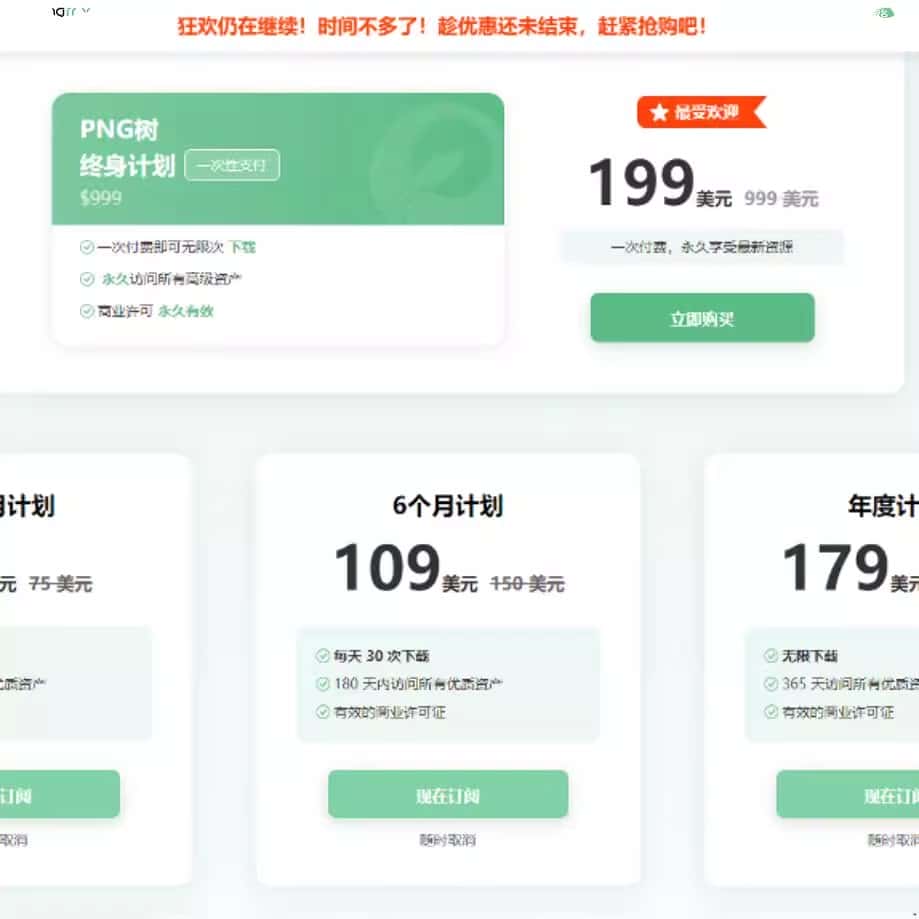Click the 6个月计划 card title
This screenshot has width=919, height=919.
[x=448, y=505]
